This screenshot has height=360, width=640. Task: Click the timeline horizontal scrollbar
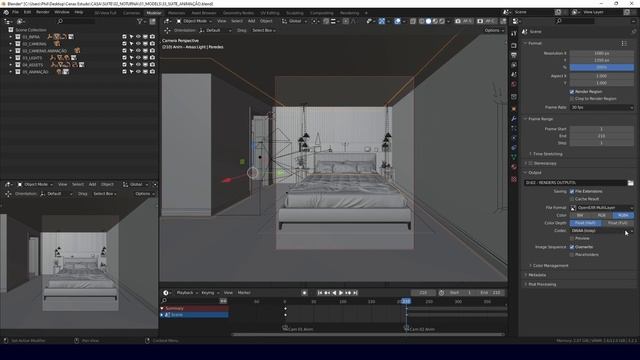click(368, 335)
